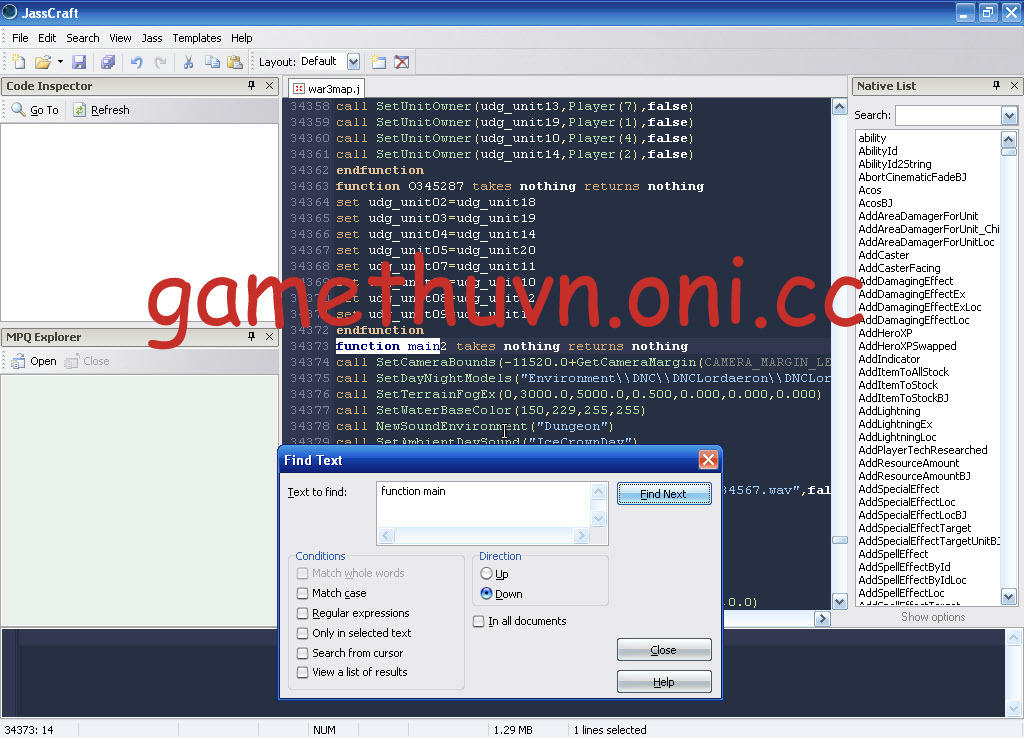Enable the Match case checkbox

pyautogui.click(x=302, y=593)
